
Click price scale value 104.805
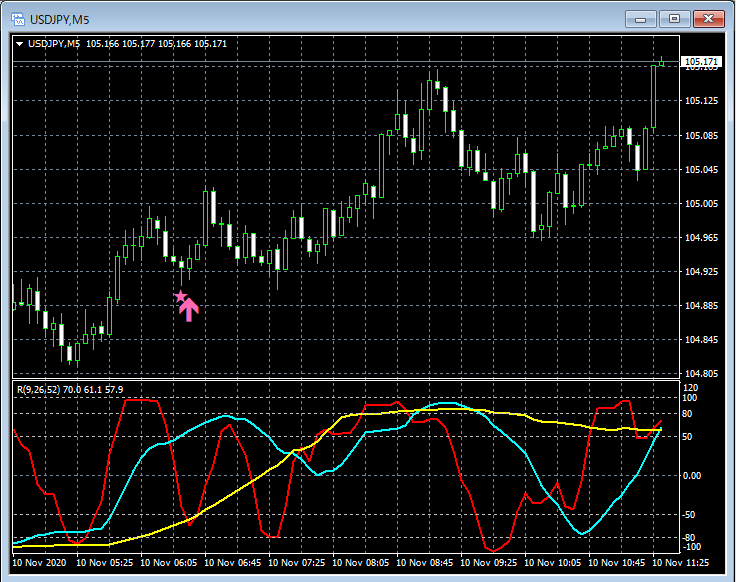[701, 374]
